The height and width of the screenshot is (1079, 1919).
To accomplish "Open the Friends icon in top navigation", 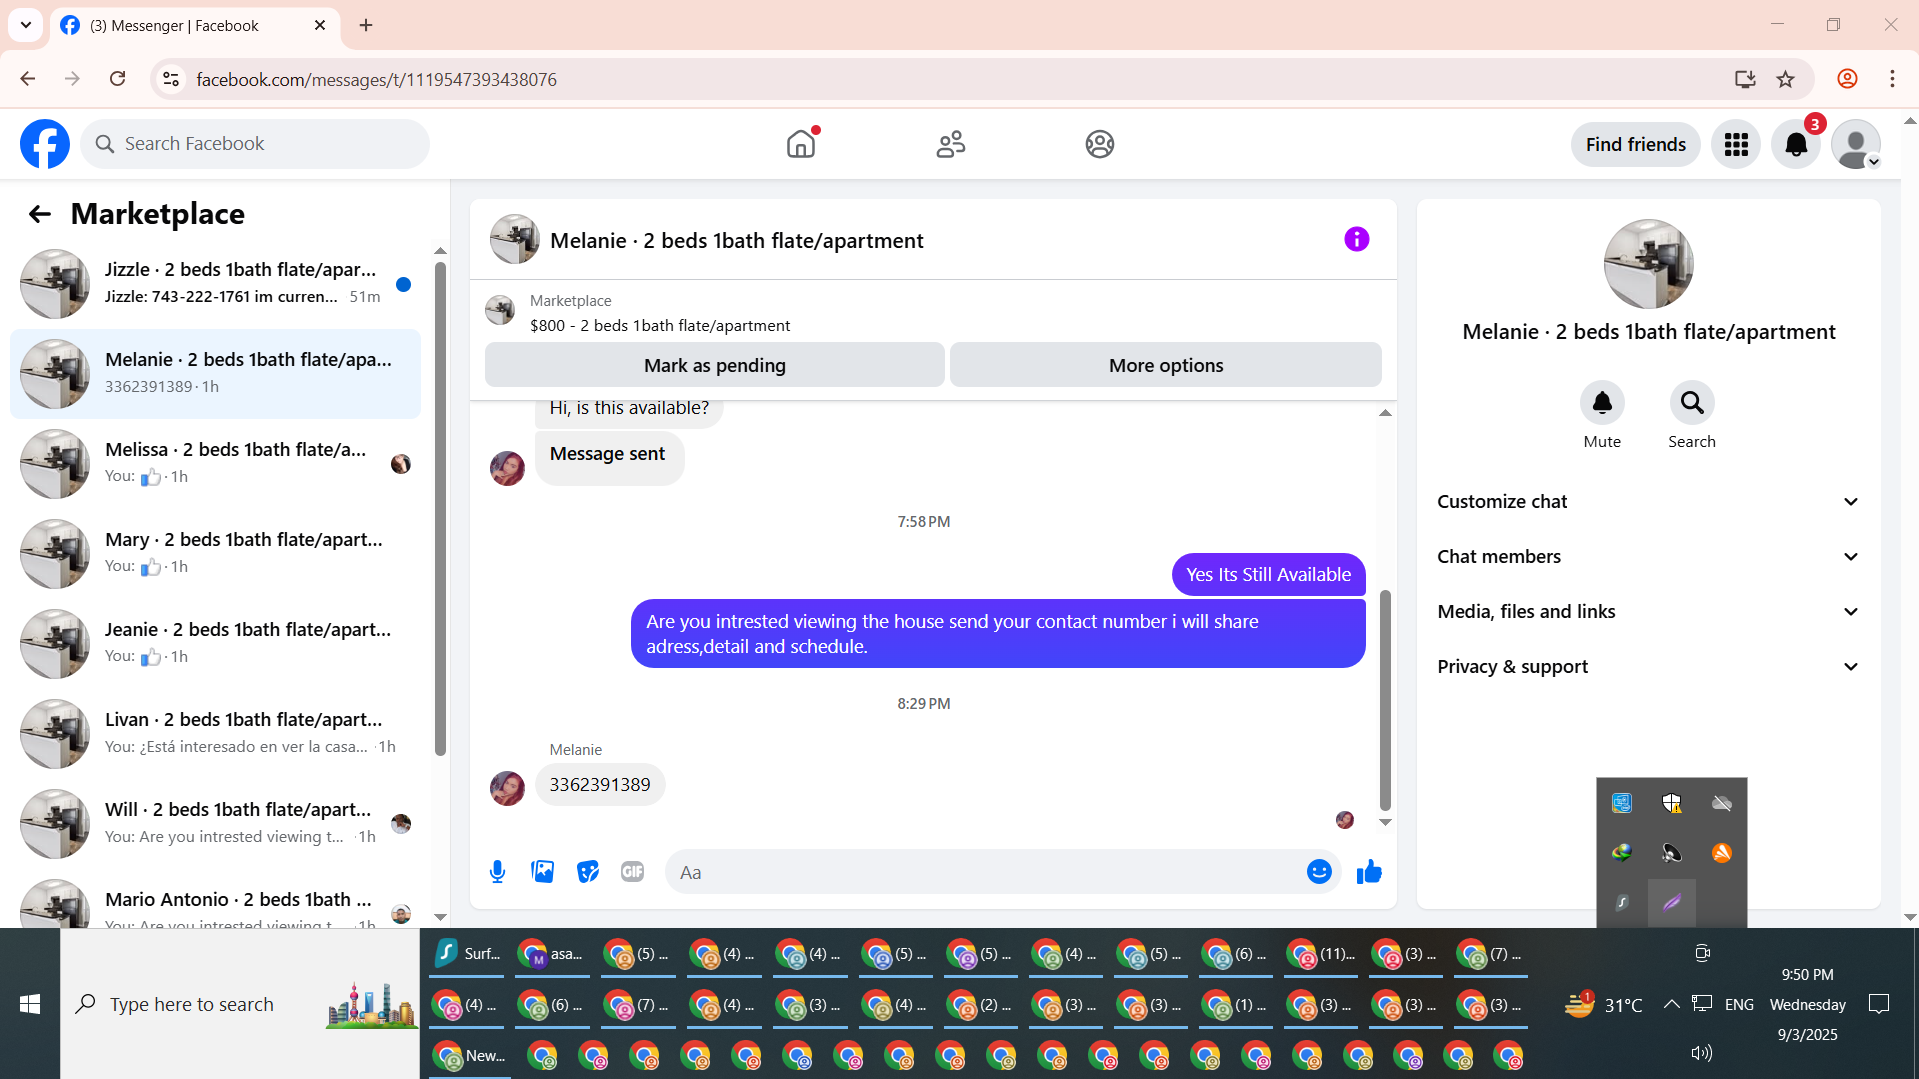I will pyautogui.click(x=950, y=144).
